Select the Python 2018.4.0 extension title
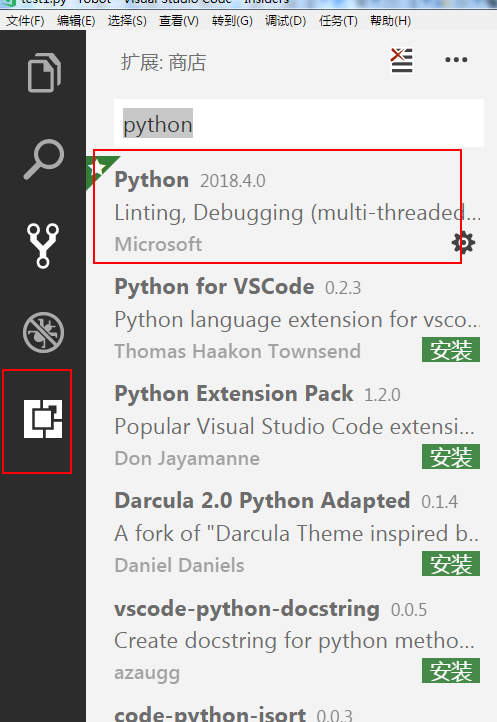Viewport: 497px width, 722px height. [x=152, y=180]
